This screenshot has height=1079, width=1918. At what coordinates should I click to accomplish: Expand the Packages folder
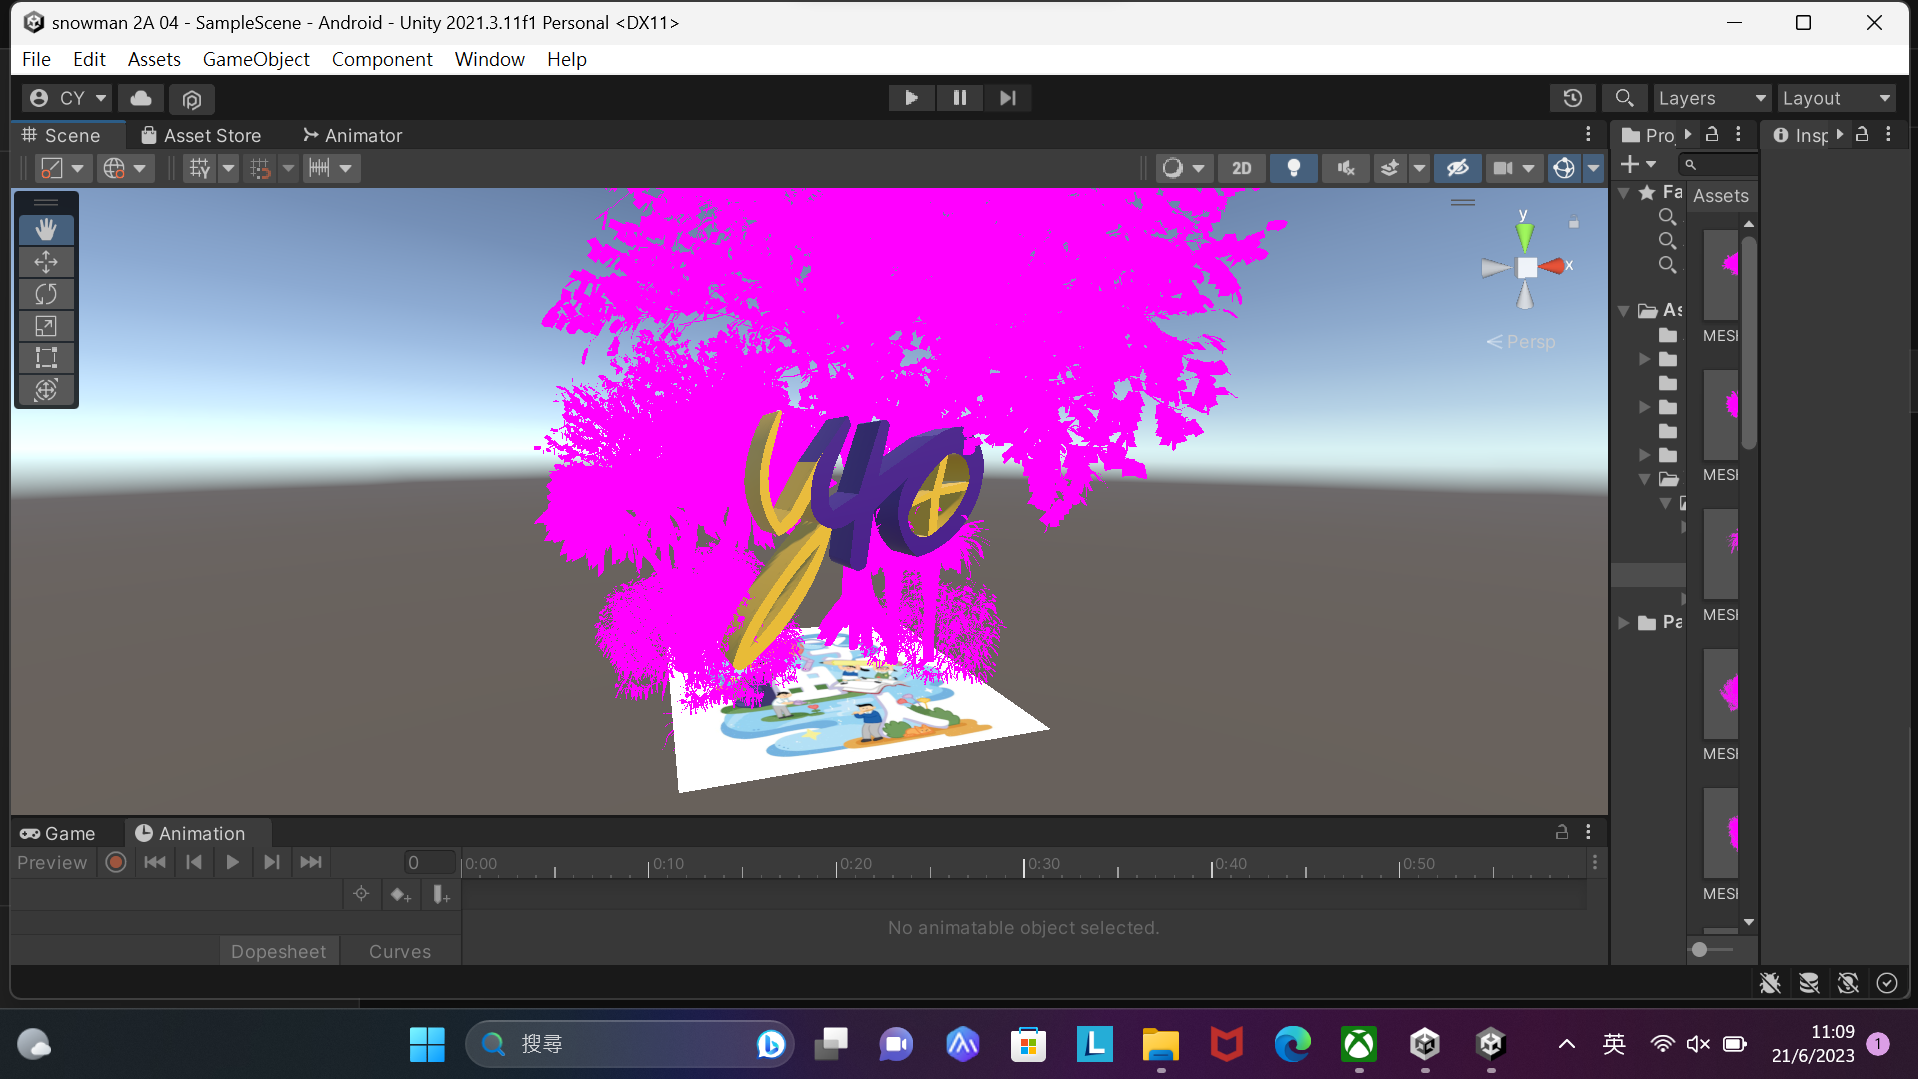(x=1624, y=623)
